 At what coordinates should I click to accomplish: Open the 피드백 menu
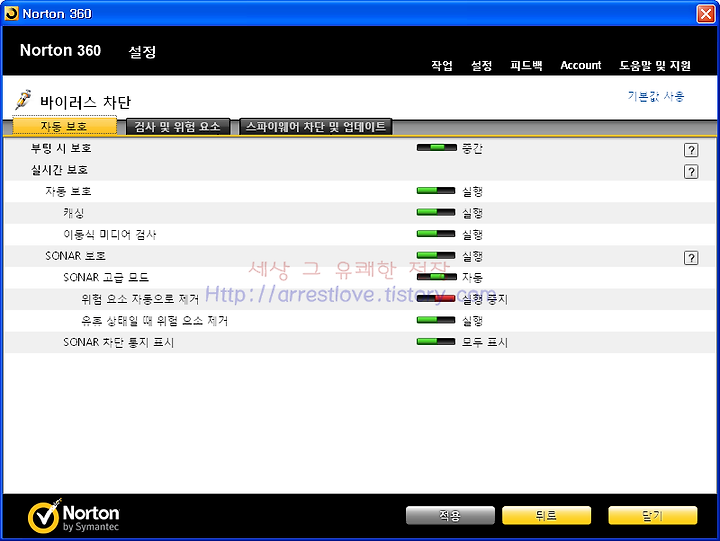[526, 65]
